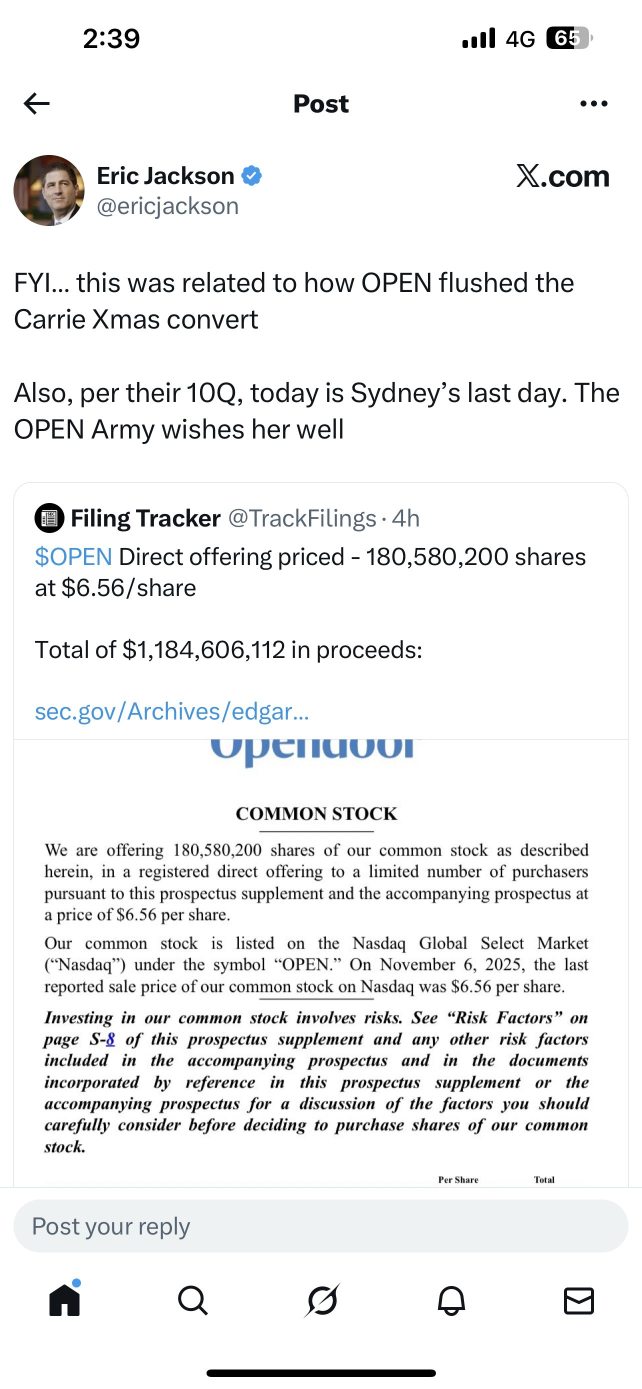
Task: Open Eric Jackson's profile picture
Action: pos(48,190)
